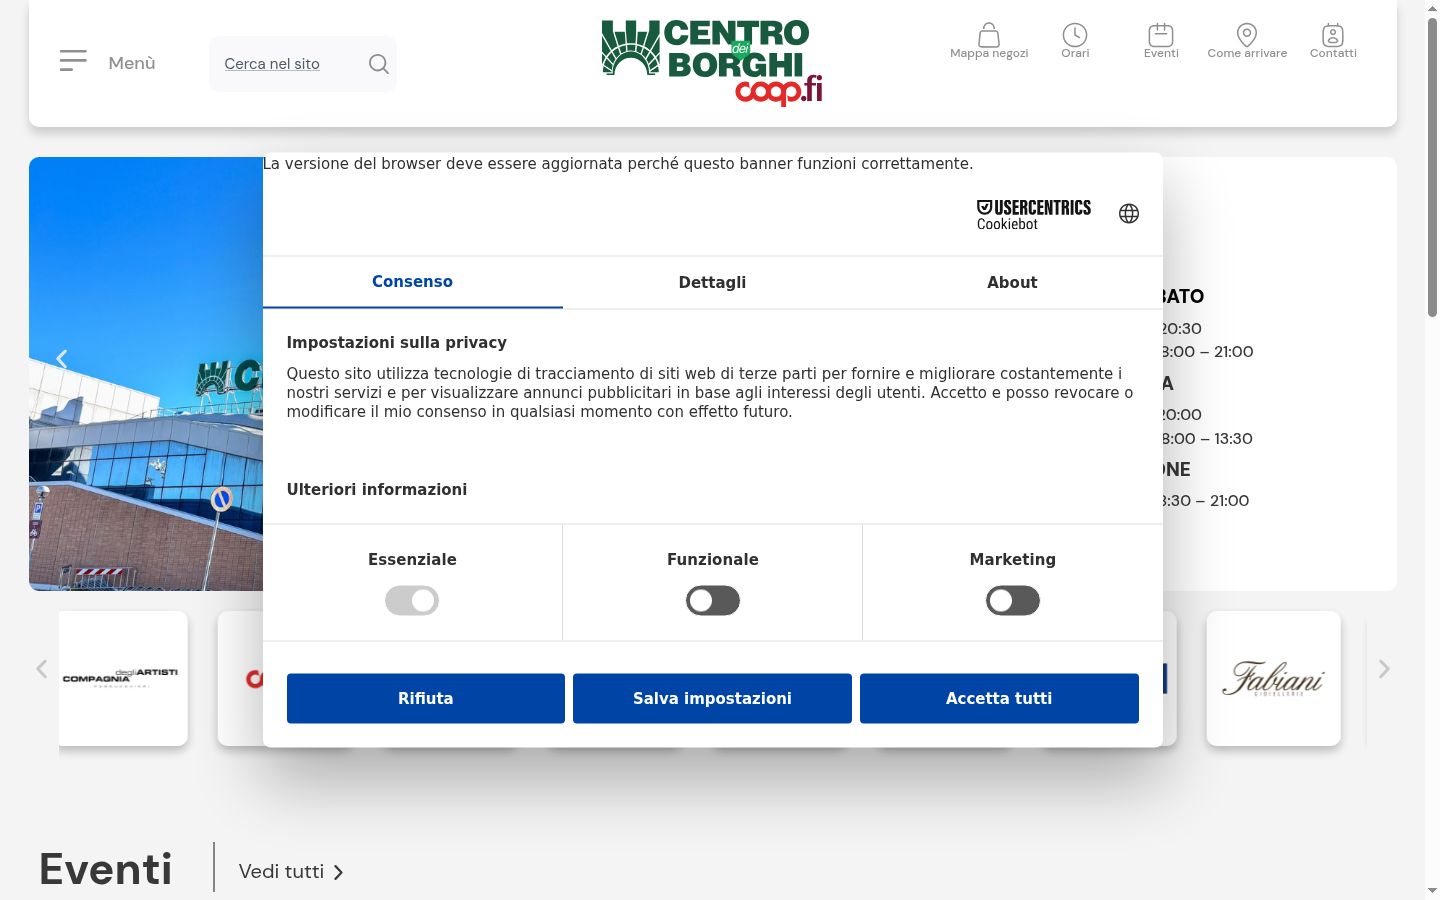Image resolution: width=1440 pixels, height=900 pixels.
Task: Open the hamburger Menù icon
Action: coord(73,61)
